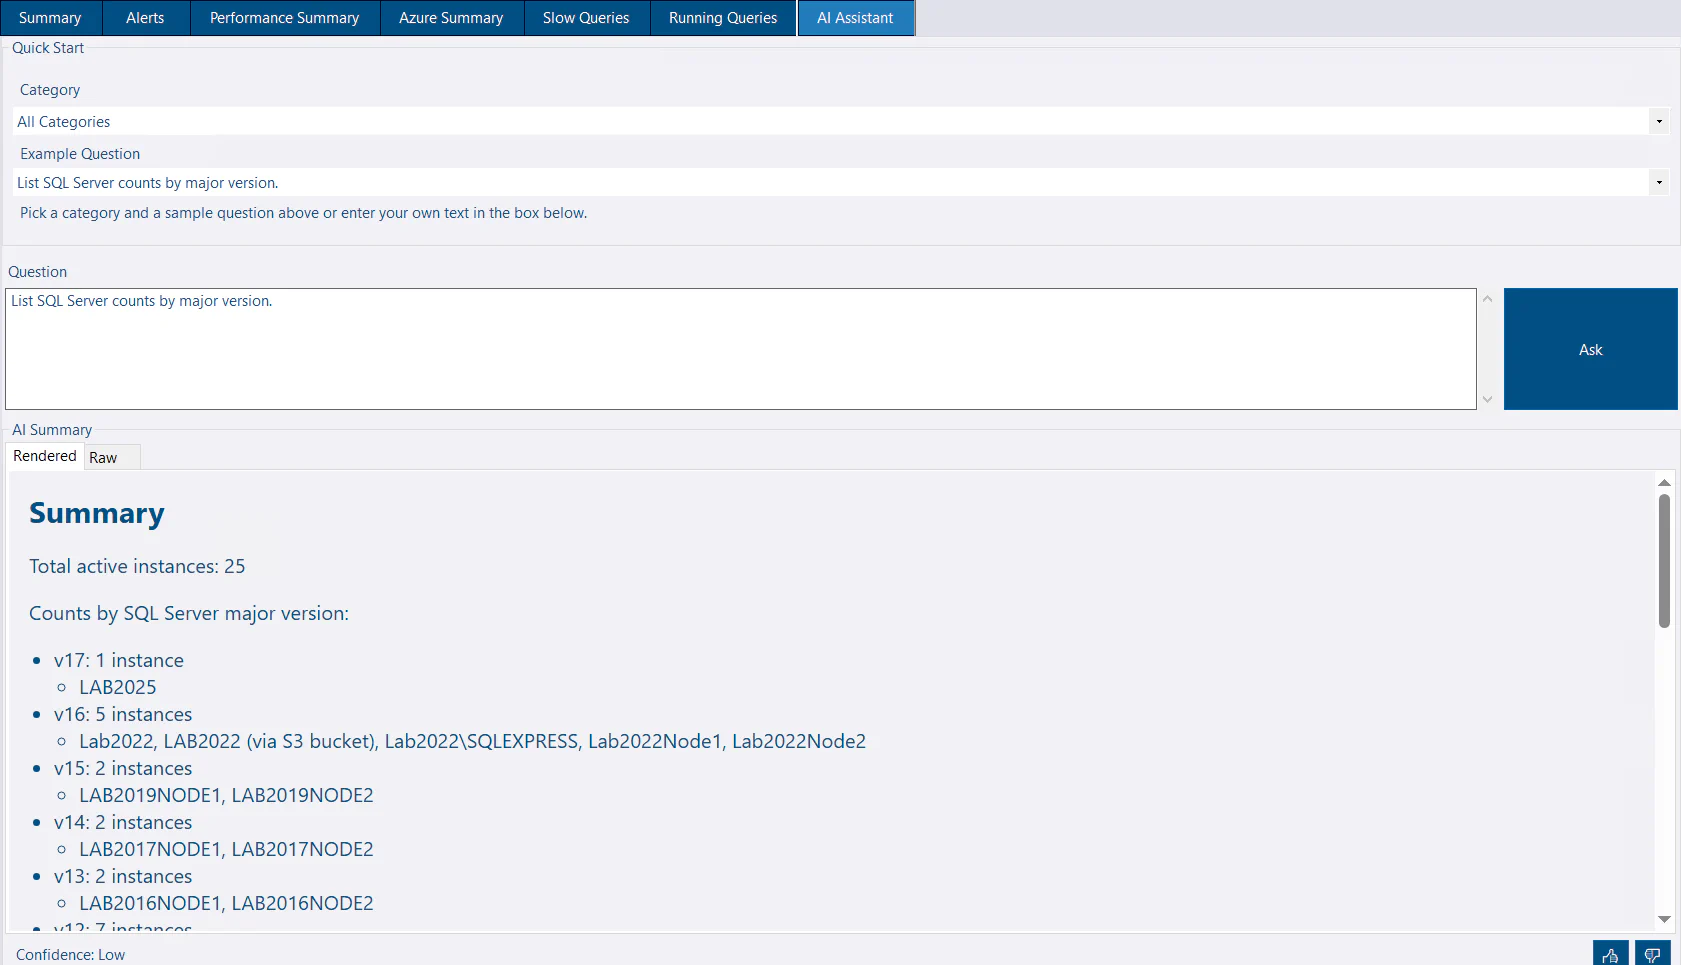Click the Summary heading in the answer

(x=97, y=513)
